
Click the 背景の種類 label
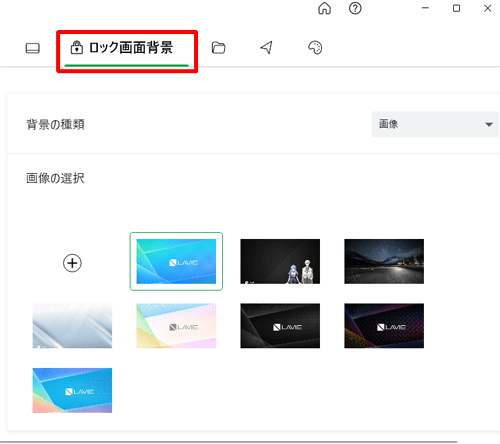55,125
